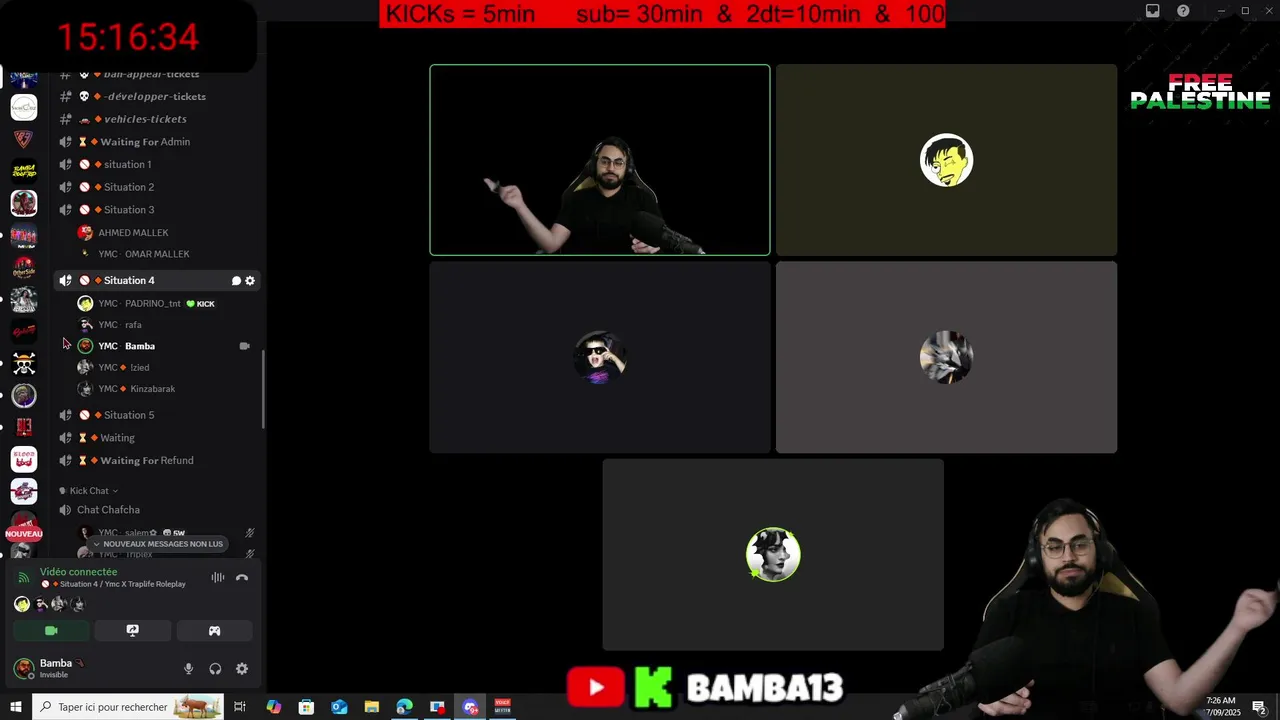
Task: Launch Copilot from the taskbar
Action: pyautogui.click(x=273, y=707)
